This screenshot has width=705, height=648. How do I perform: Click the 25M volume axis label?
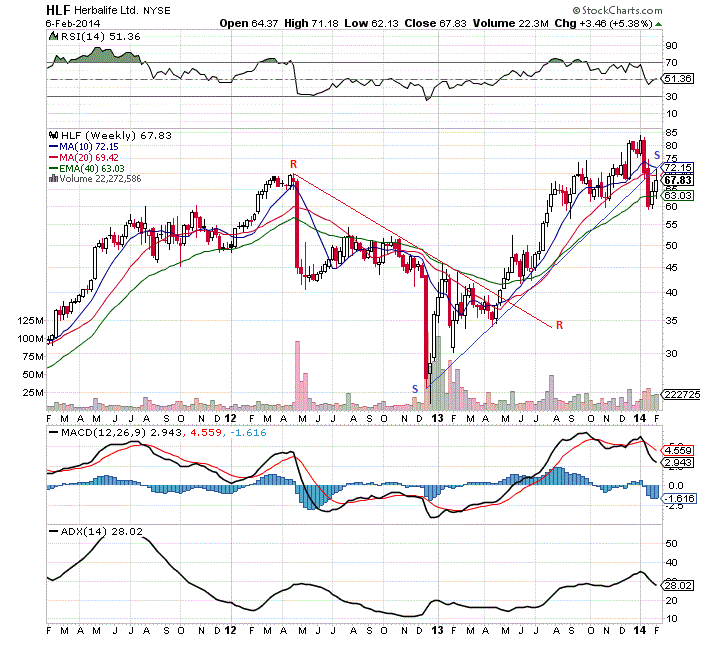[33, 393]
